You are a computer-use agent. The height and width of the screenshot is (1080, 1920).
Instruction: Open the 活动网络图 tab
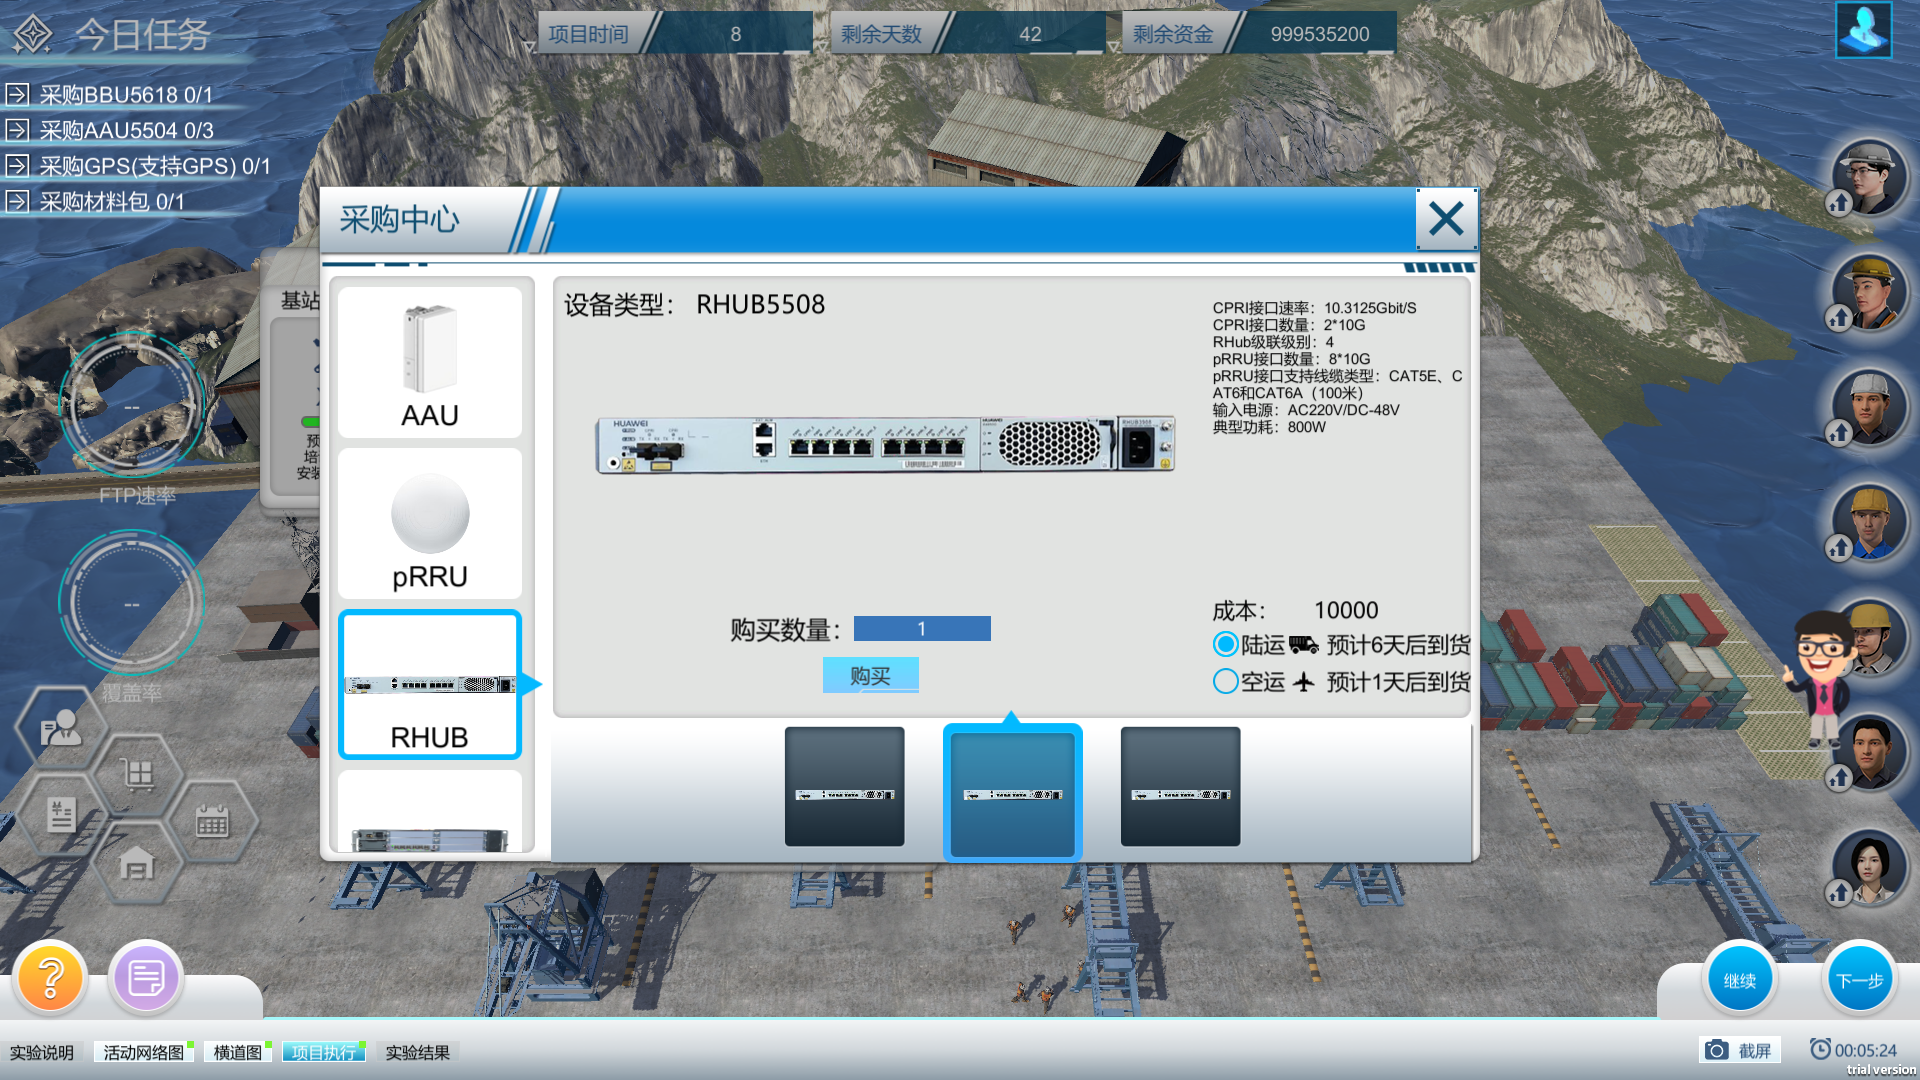click(x=144, y=1052)
